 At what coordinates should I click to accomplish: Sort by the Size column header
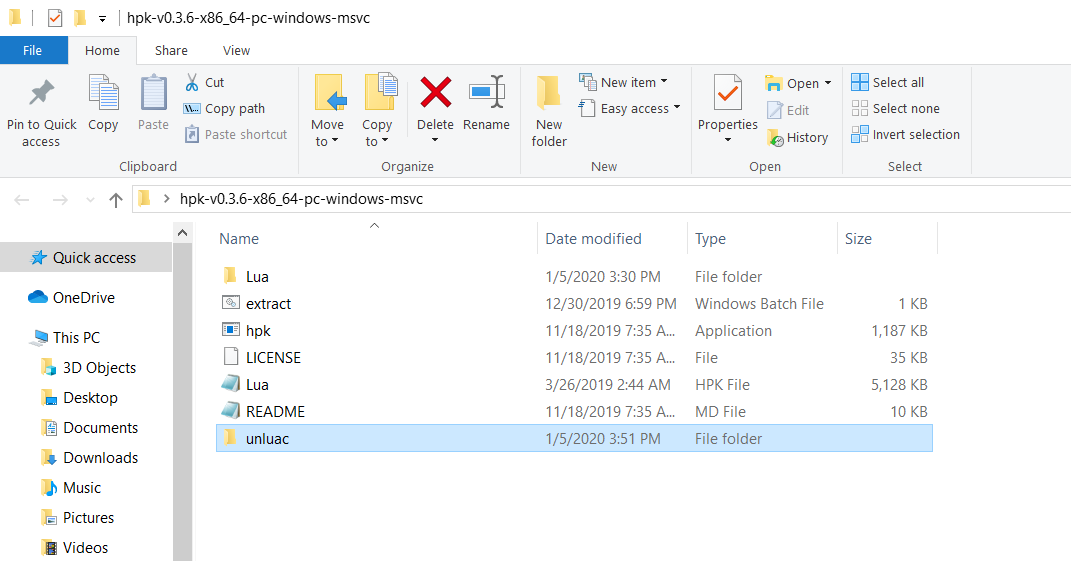coord(858,238)
